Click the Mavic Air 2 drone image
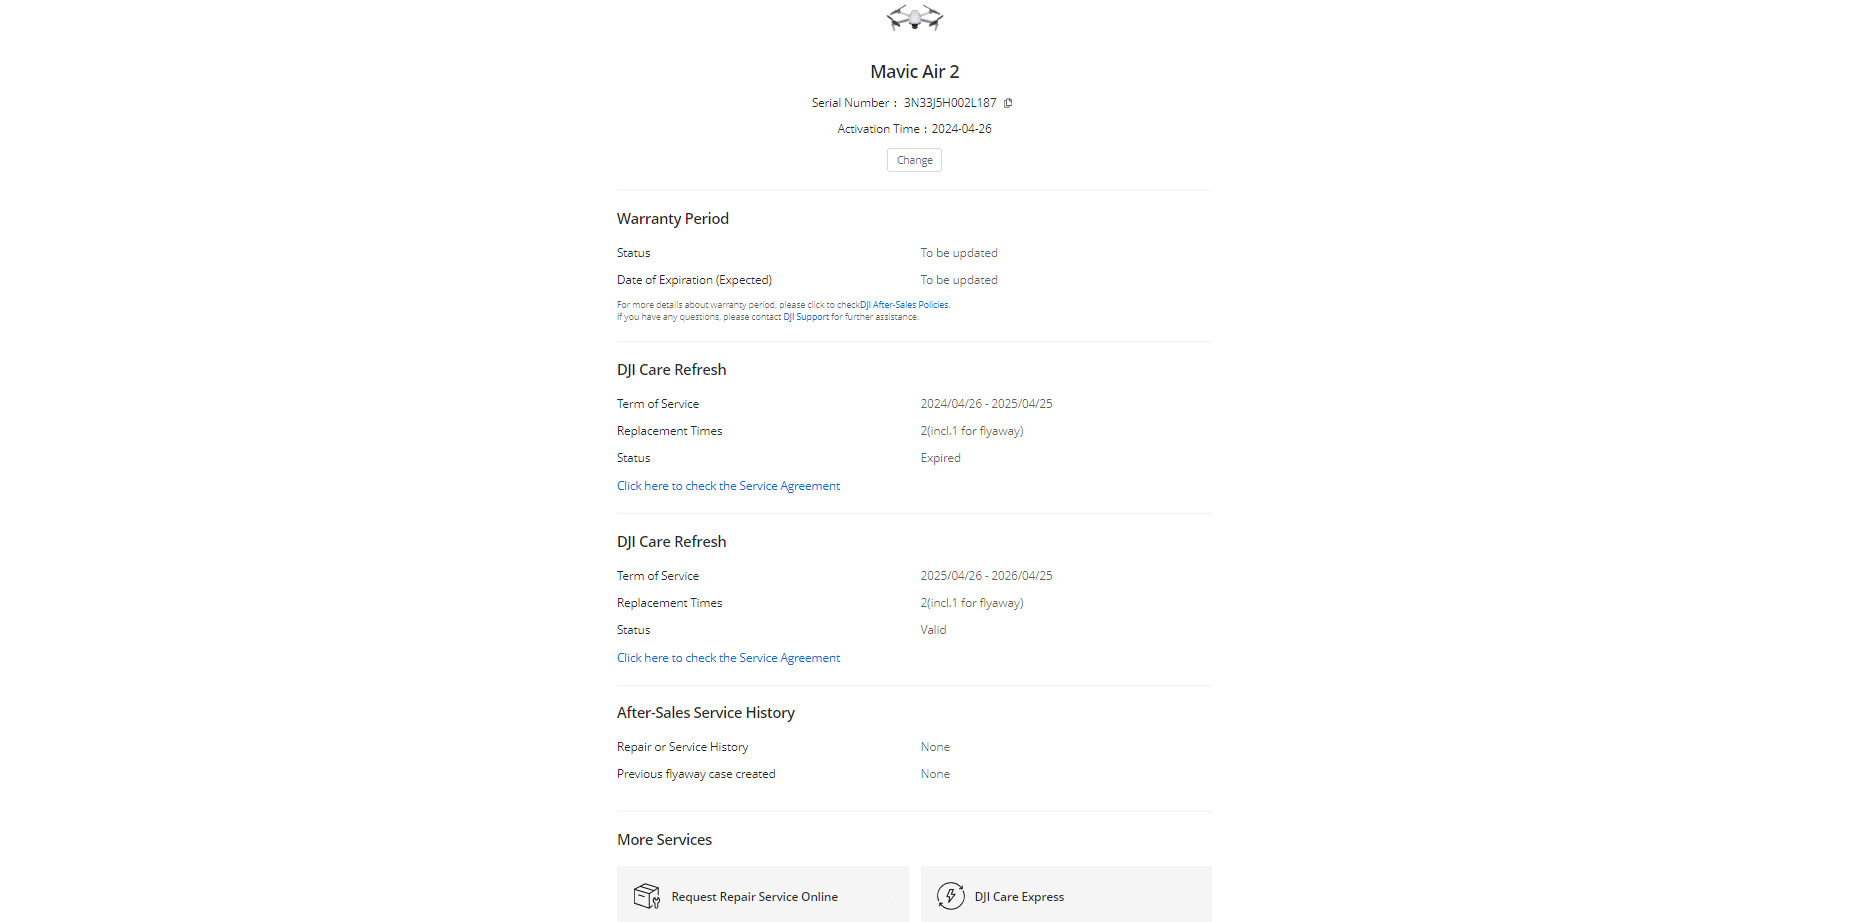1865x922 pixels. point(915,17)
